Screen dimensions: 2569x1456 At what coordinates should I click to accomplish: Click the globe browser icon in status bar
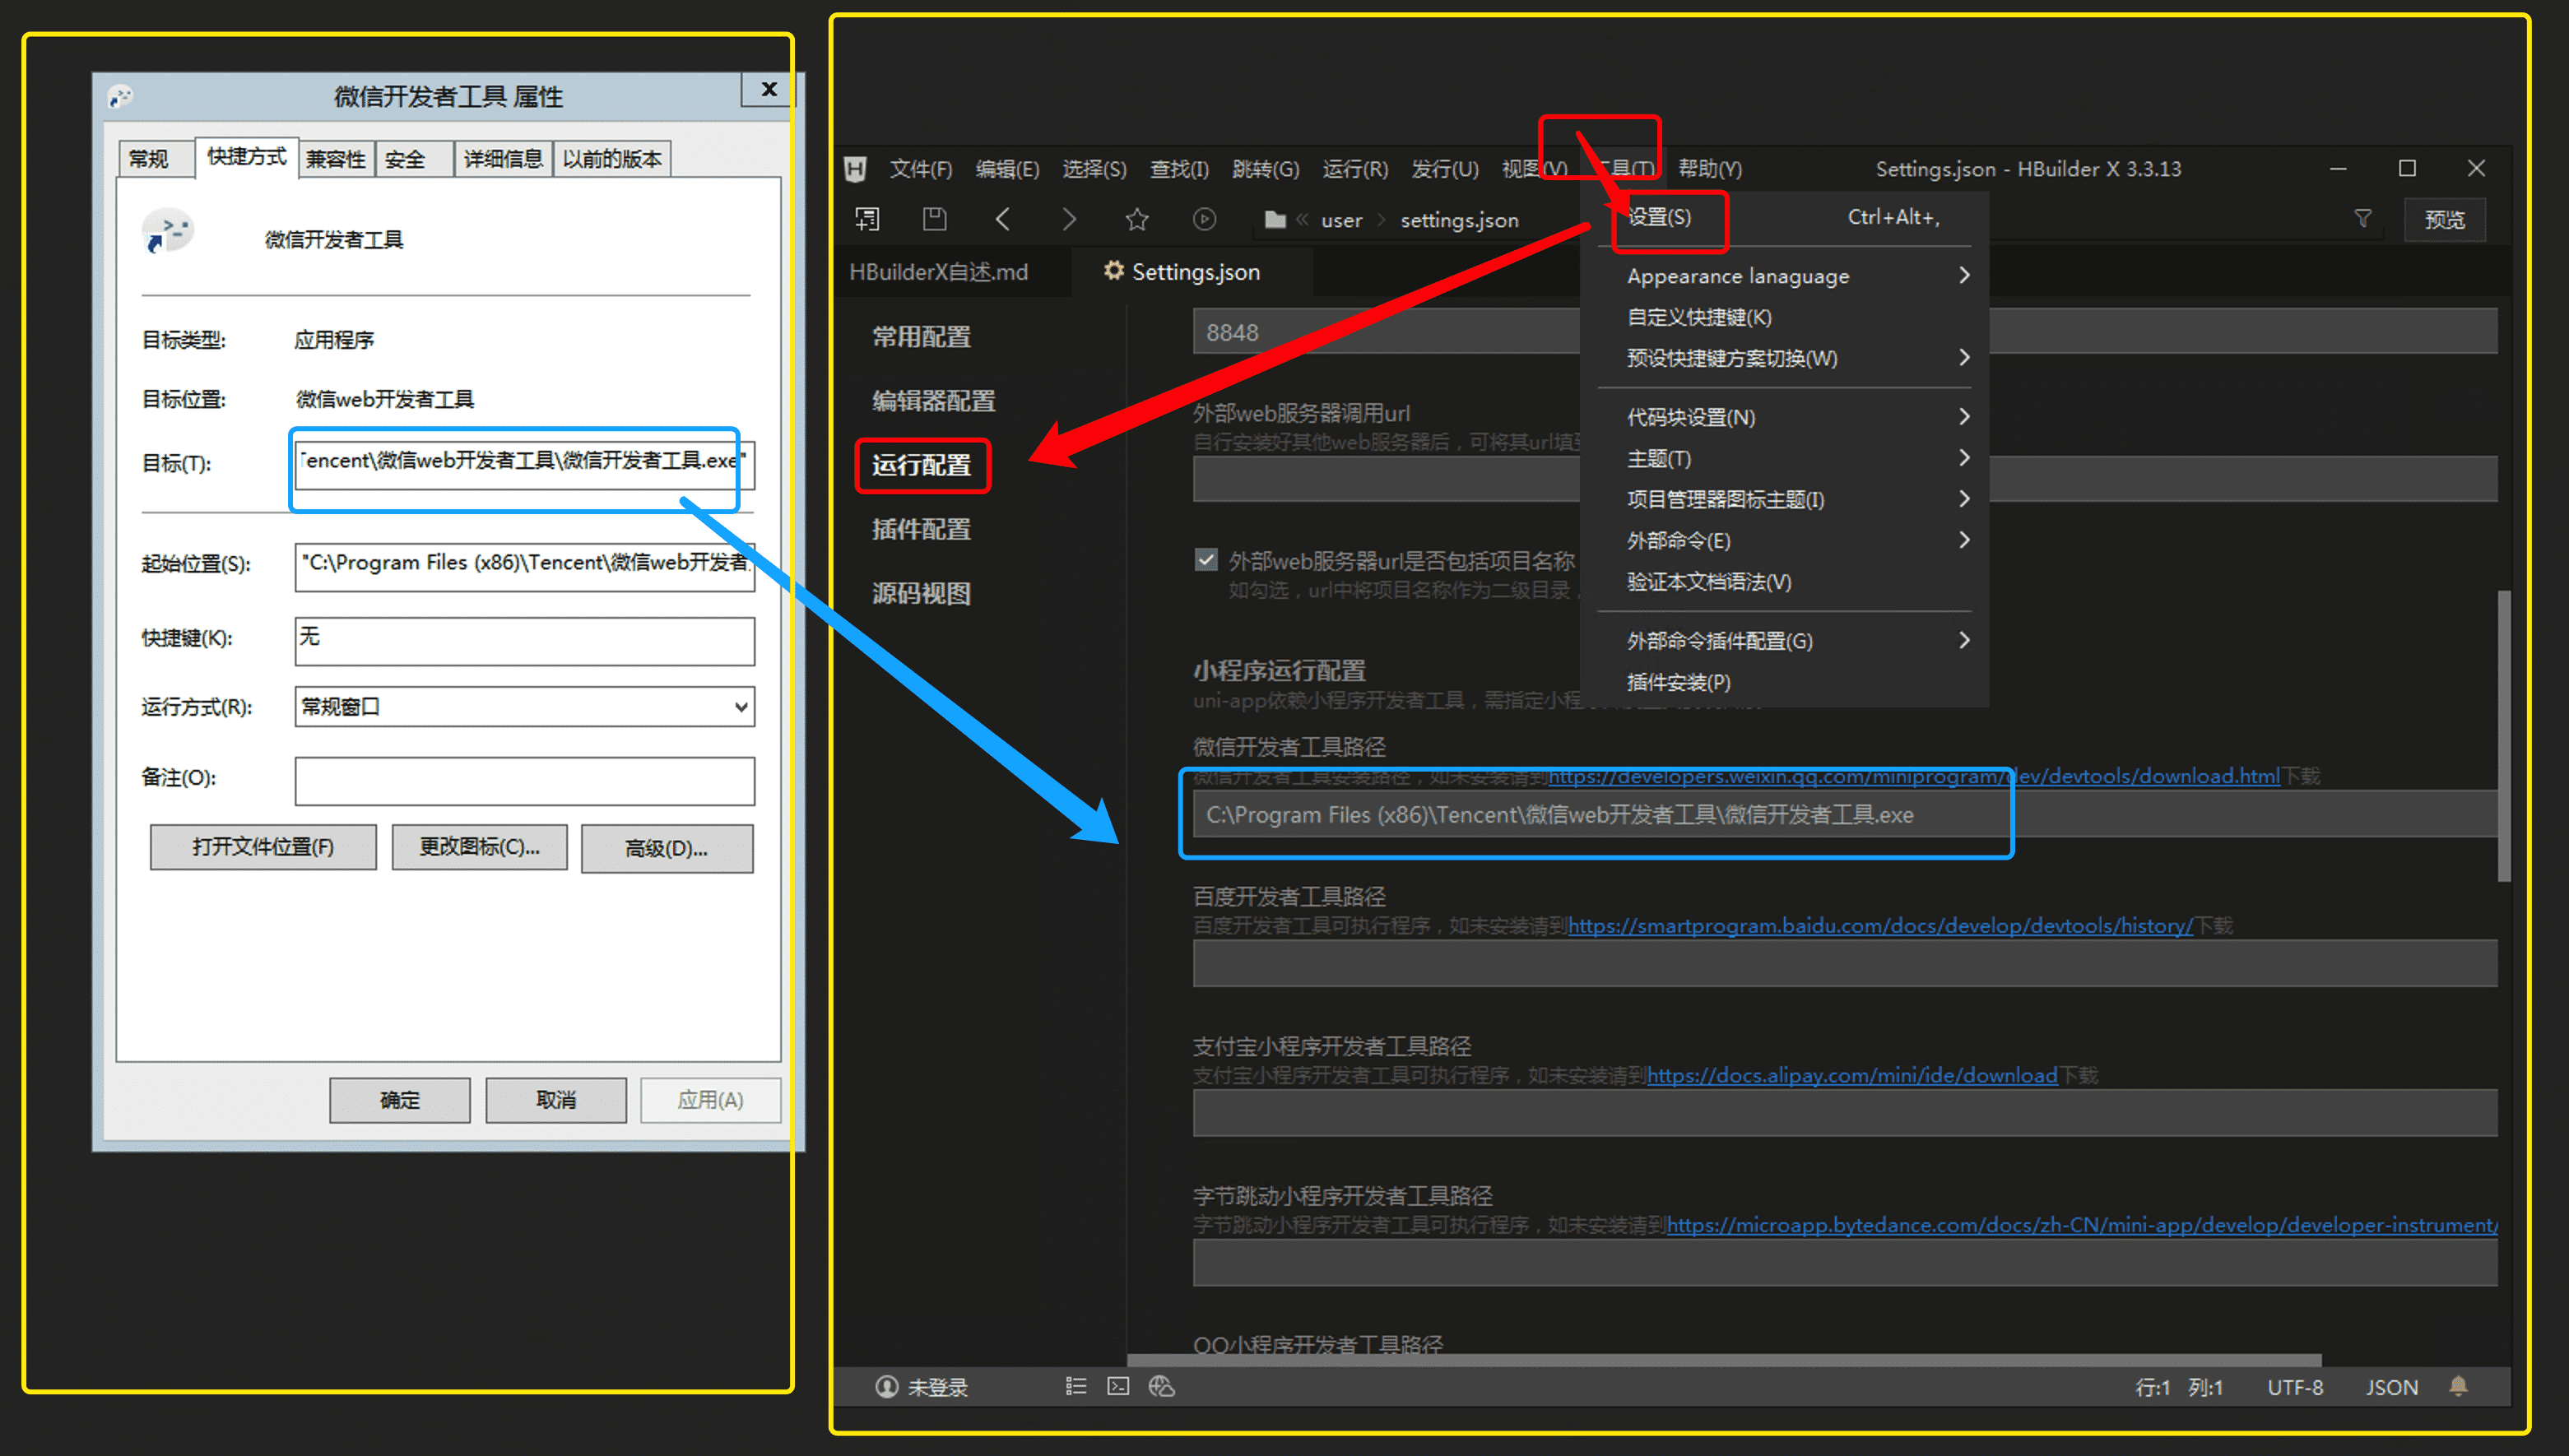pyautogui.click(x=1162, y=1386)
